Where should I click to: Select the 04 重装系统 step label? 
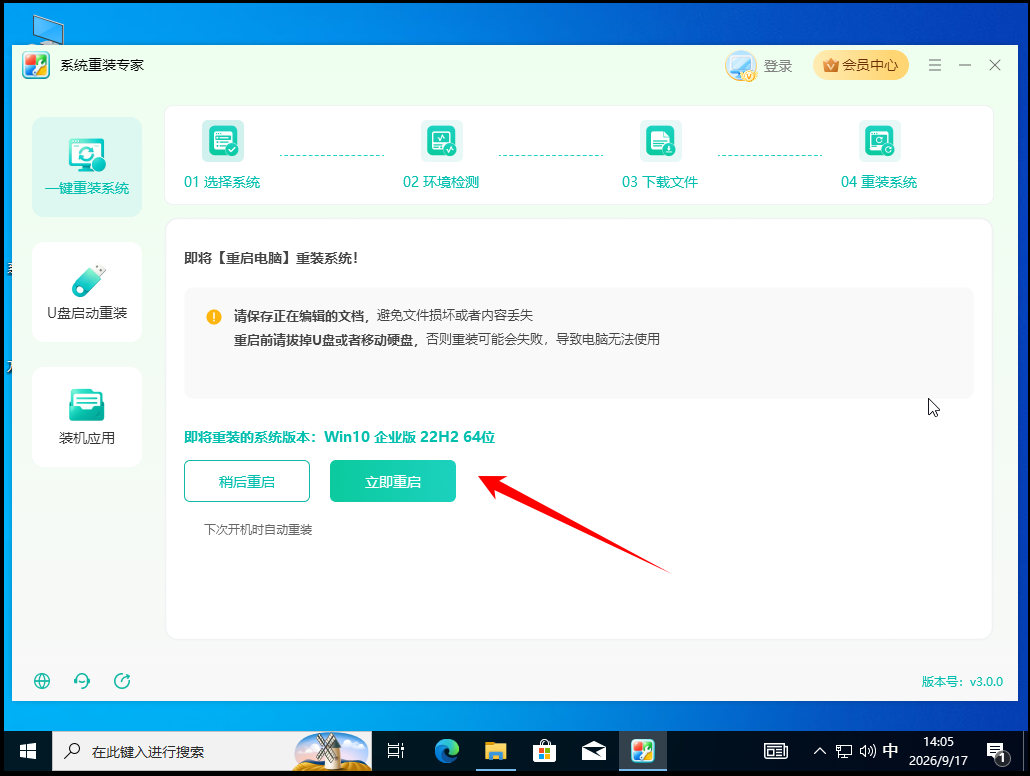click(x=879, y=182)
